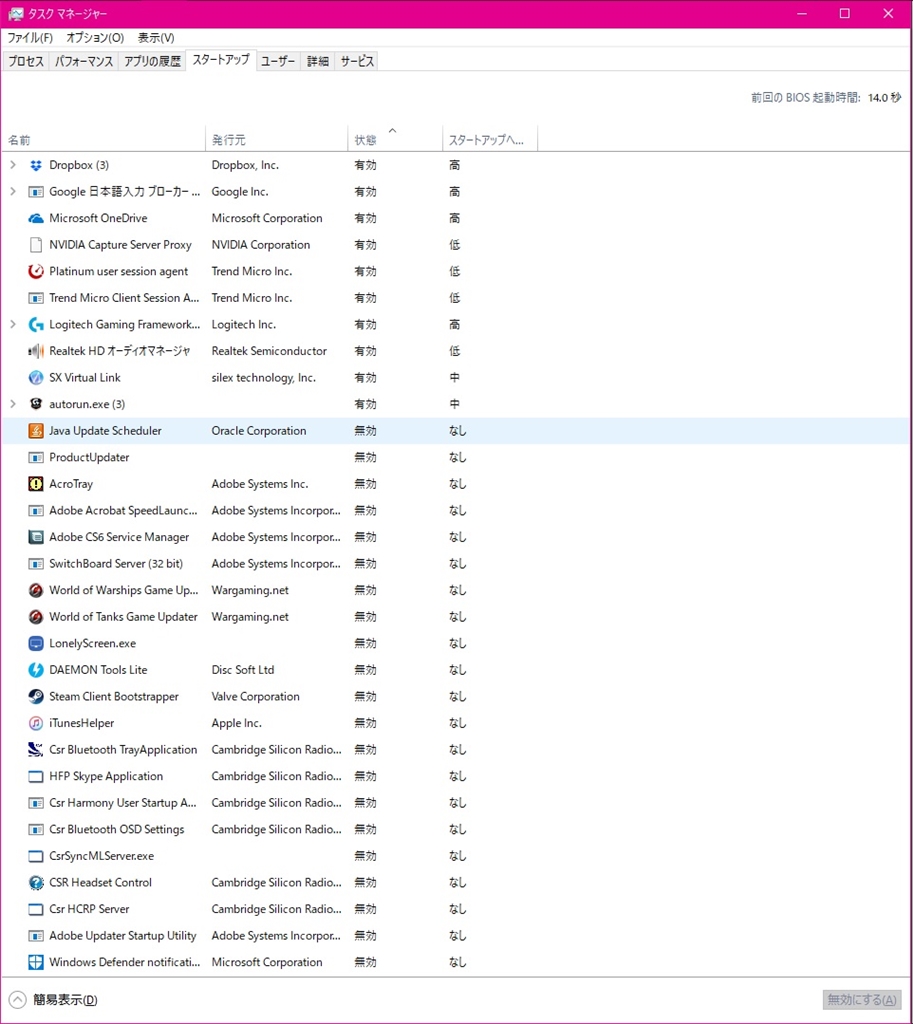Switch to the アプリの履歴 tab
913x1024 pixels.
152,61
